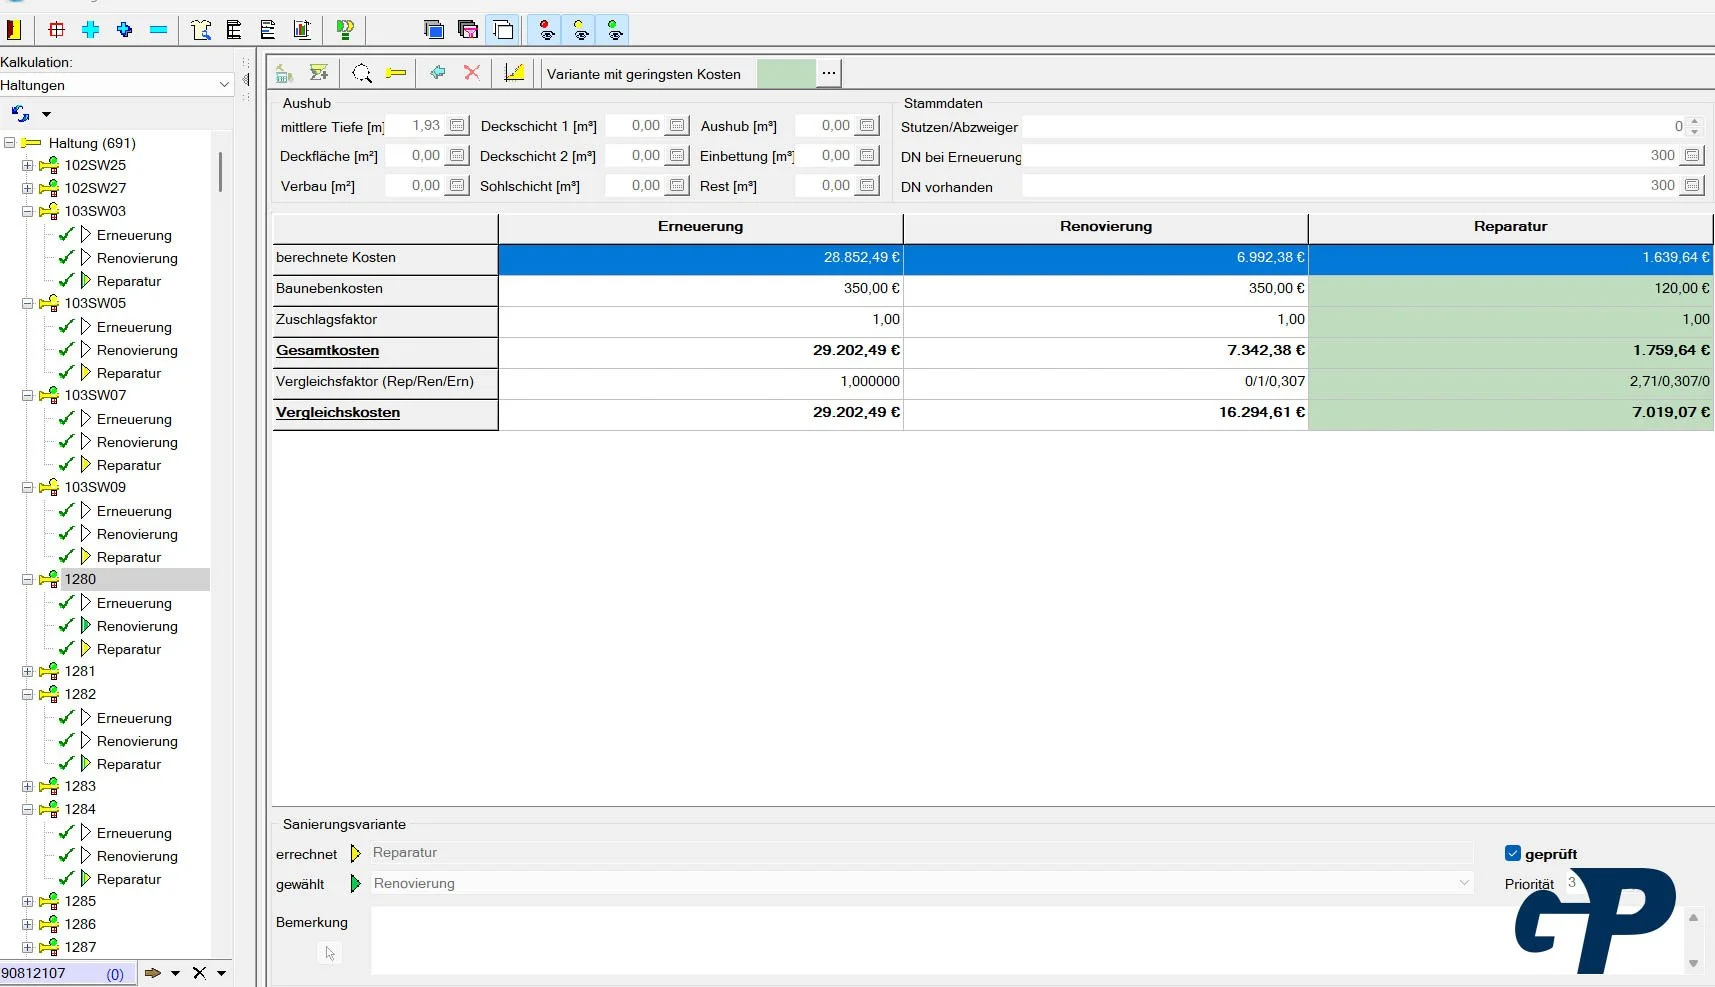Toggle the green dot eye visibility
1715x987 pixels.
pyautogui.click(x=615, y=30)
